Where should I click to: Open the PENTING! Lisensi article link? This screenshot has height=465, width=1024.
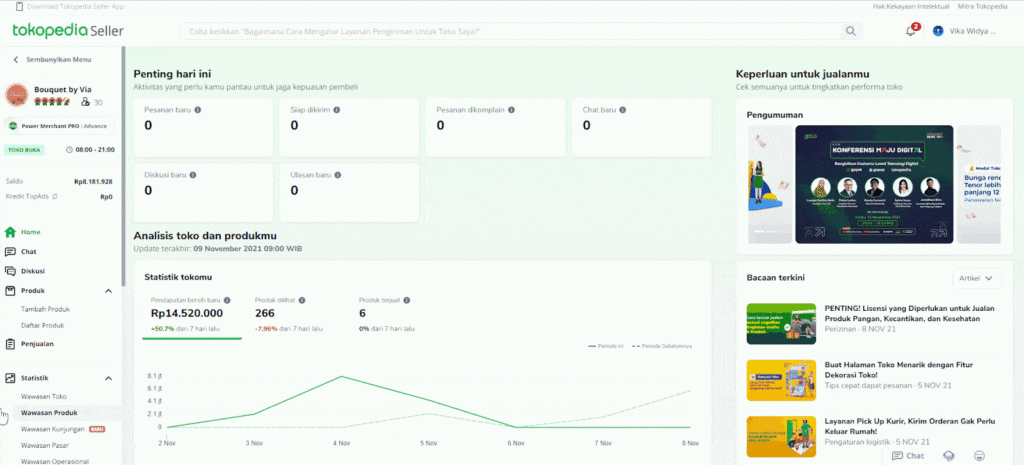pos(910,313)
